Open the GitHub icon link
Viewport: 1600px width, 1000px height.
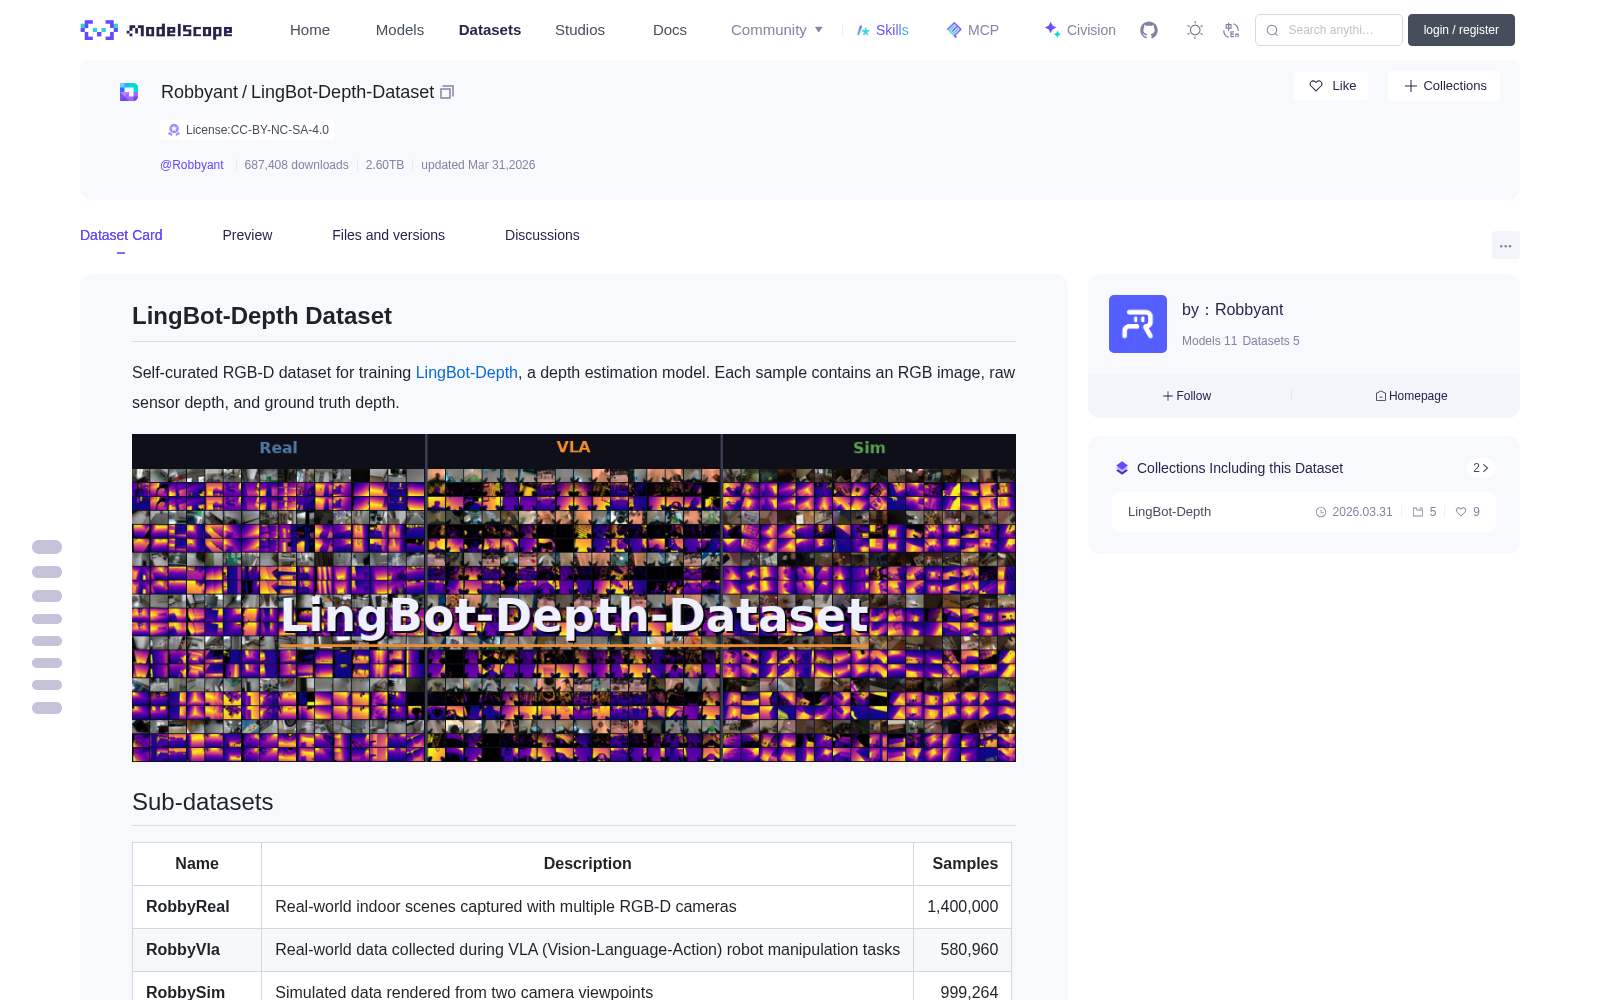1149,30
